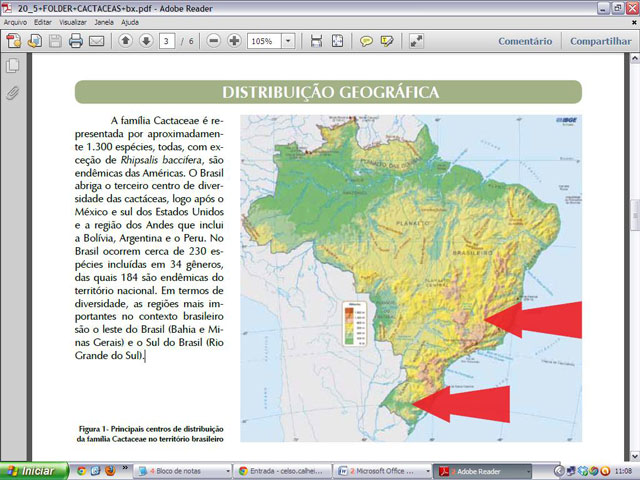This screenshot has width=640, height=480.
Task: Click the open file toolbar icon
Action: tap(35, 41)
